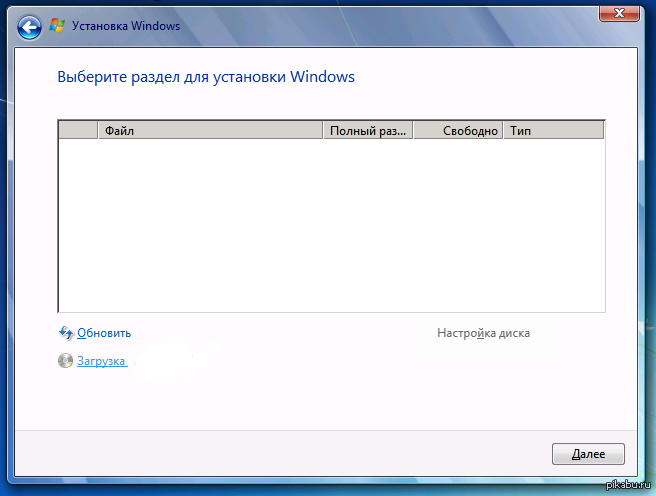Screen dimensions: 656x496
Task: Sort by the Полный раз... column header
Action: pyautogui.click(x=368, y=130)
